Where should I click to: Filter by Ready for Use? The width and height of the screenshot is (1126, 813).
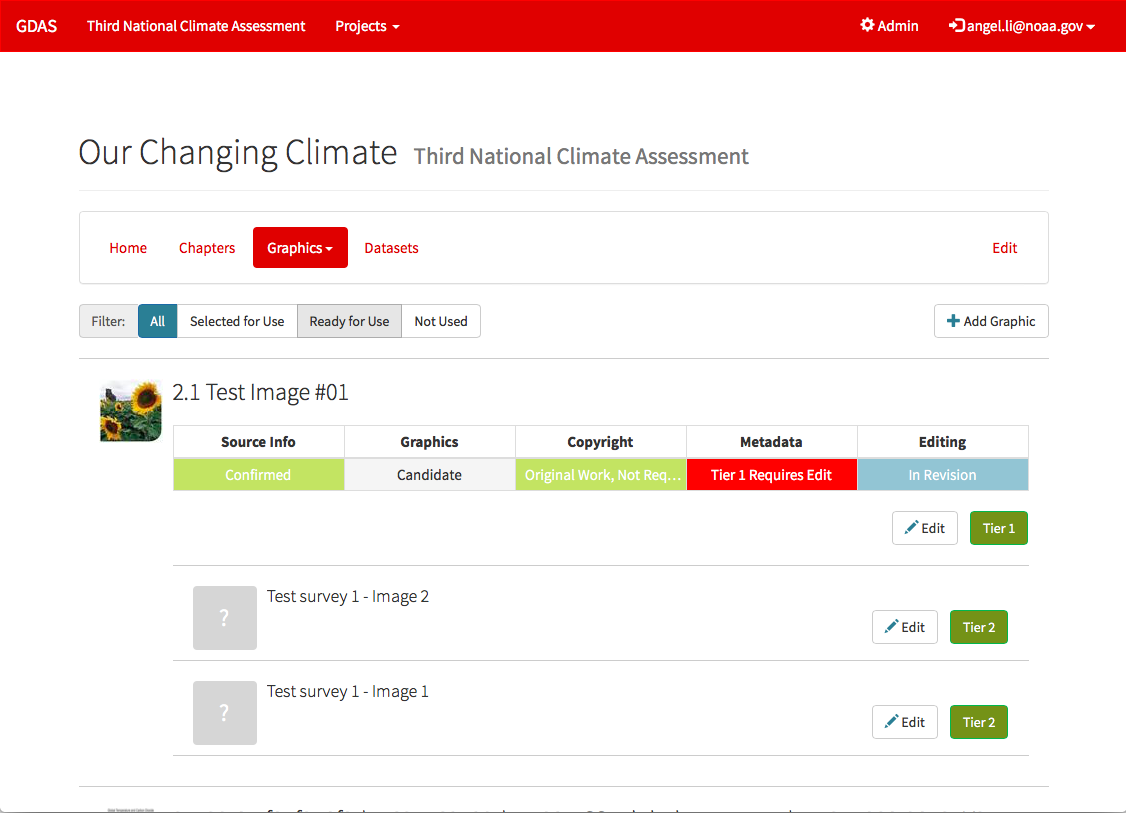pyautogui.click(x=349, y=321)
